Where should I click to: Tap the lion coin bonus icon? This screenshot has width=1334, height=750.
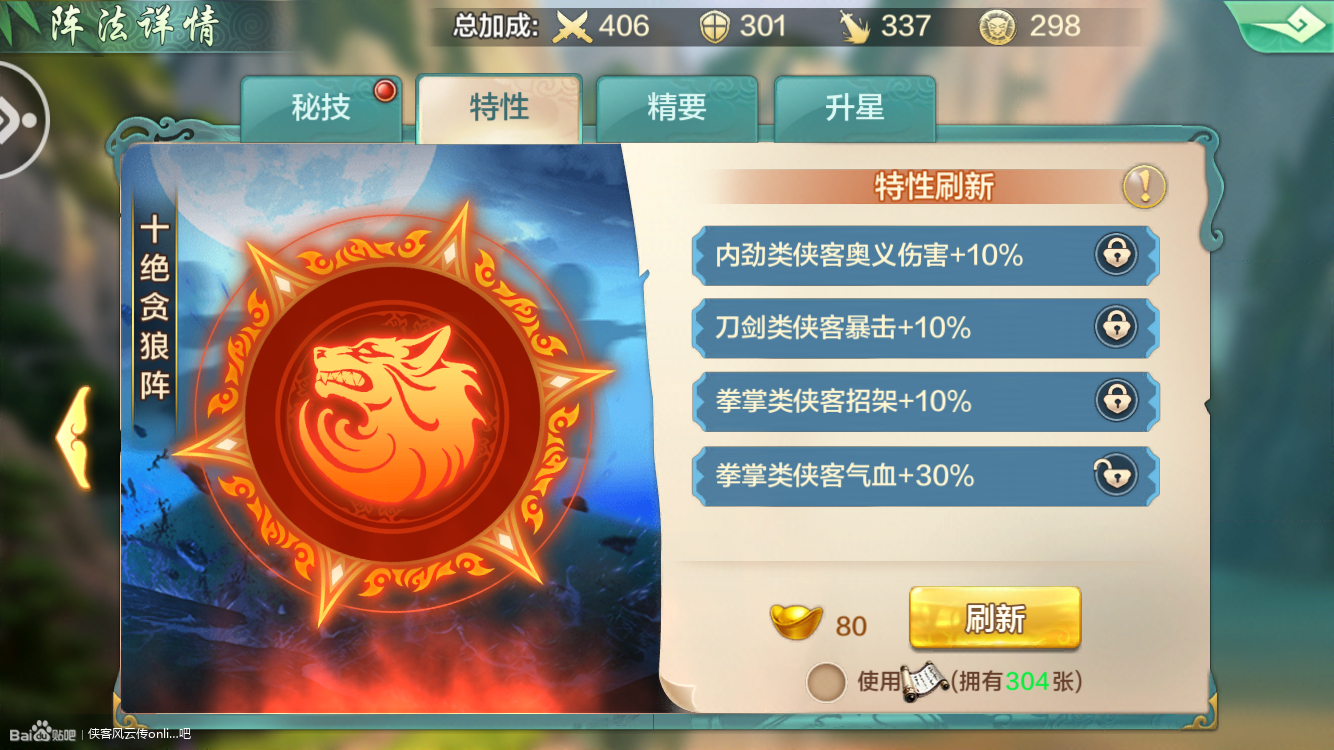coord(998,26)
